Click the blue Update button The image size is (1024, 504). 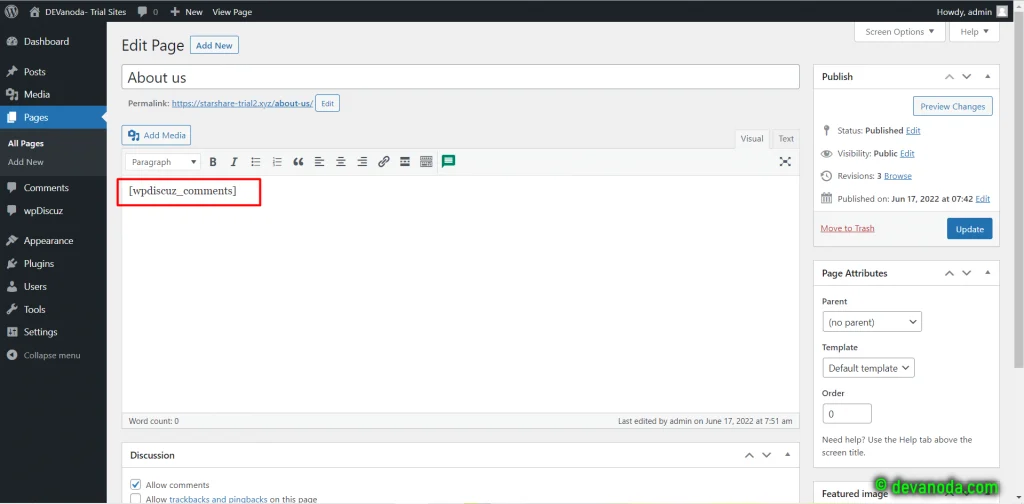(x=969, y=229)
